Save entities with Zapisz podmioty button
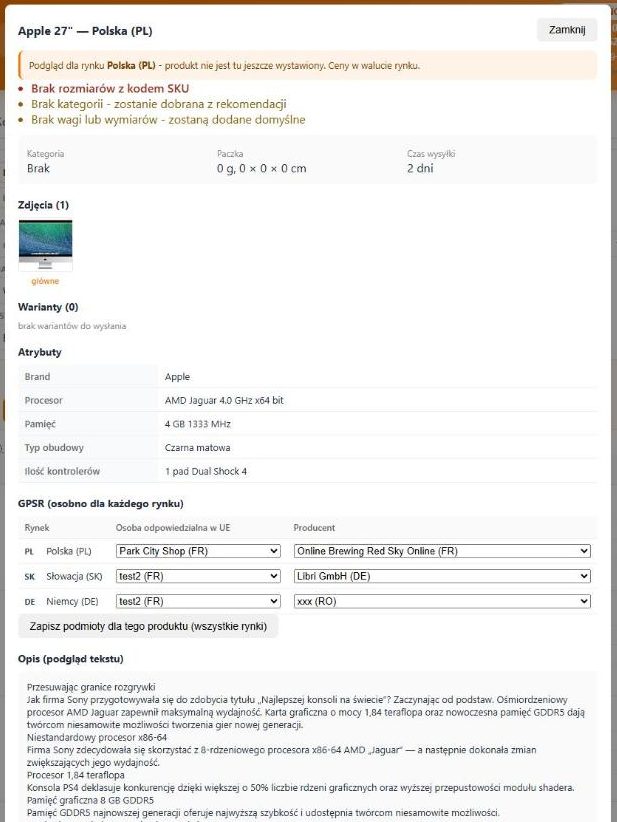This screenshot has height=822, width=617. (x=148, y=626)
